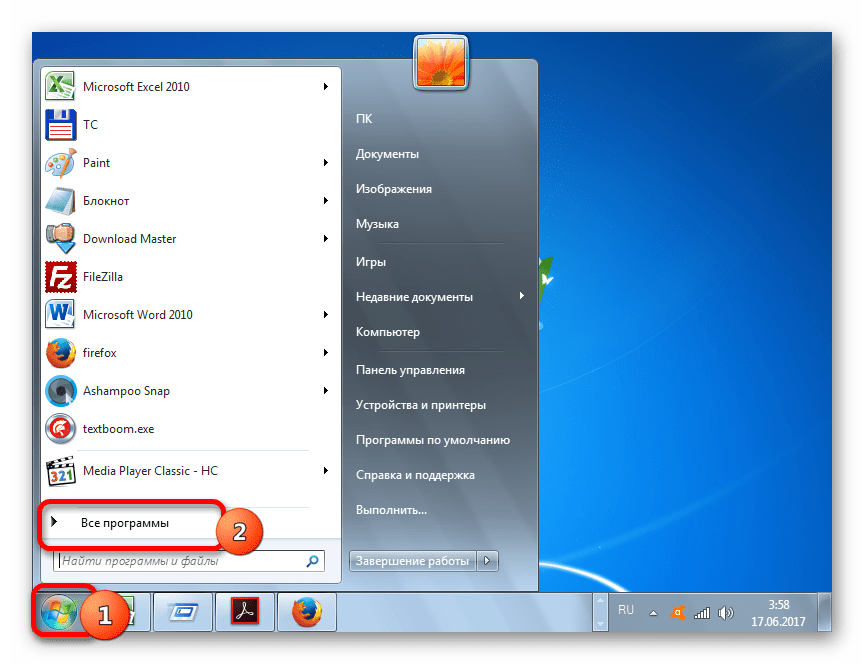Select the Microsoft Word 2010 label
Image resolution: width=864 pixels, height=664 pixels.
138,315
